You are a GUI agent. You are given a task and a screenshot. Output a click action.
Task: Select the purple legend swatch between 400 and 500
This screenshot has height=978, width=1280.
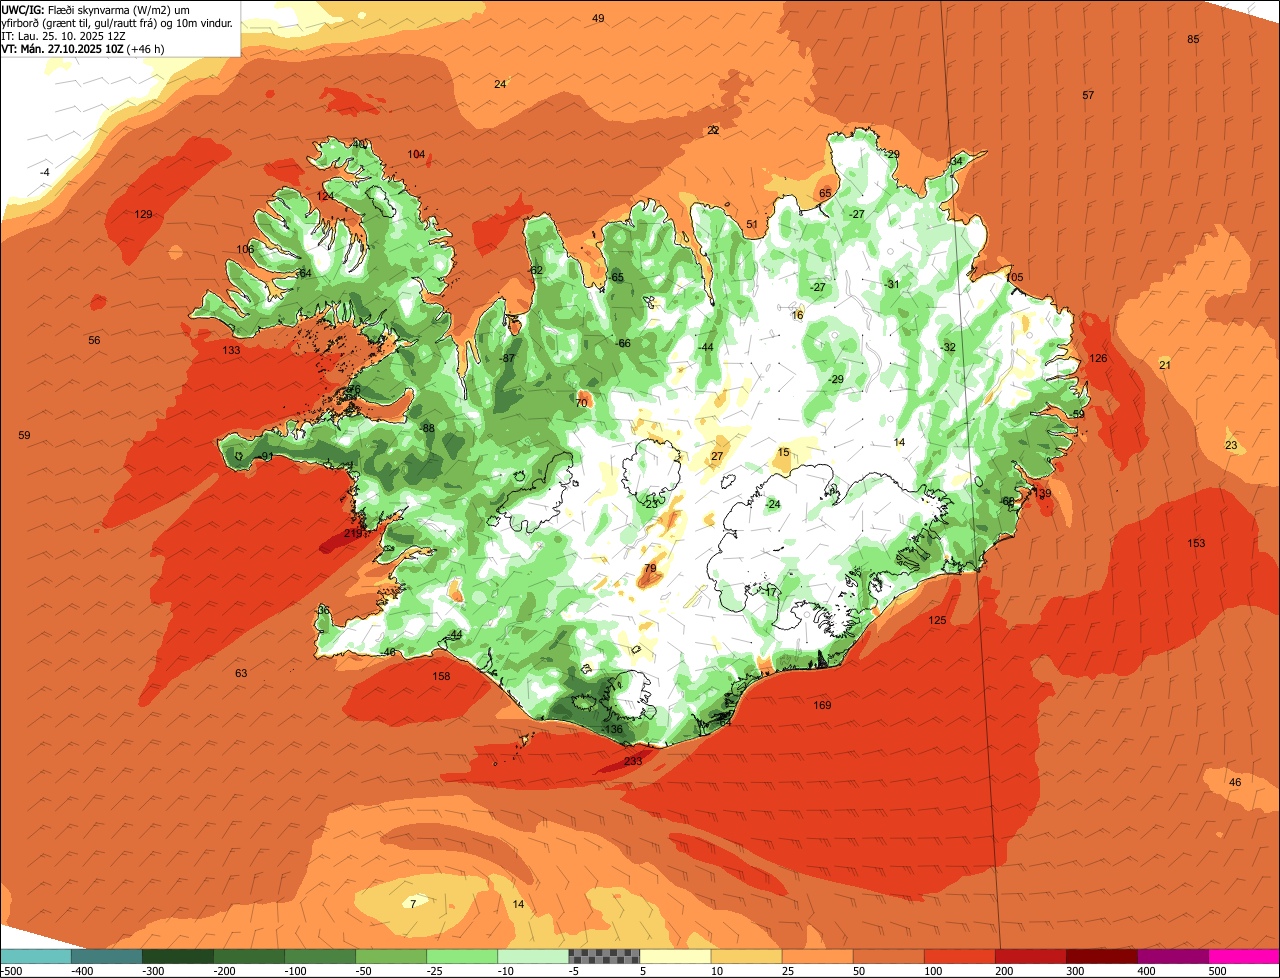[1173, 957]
